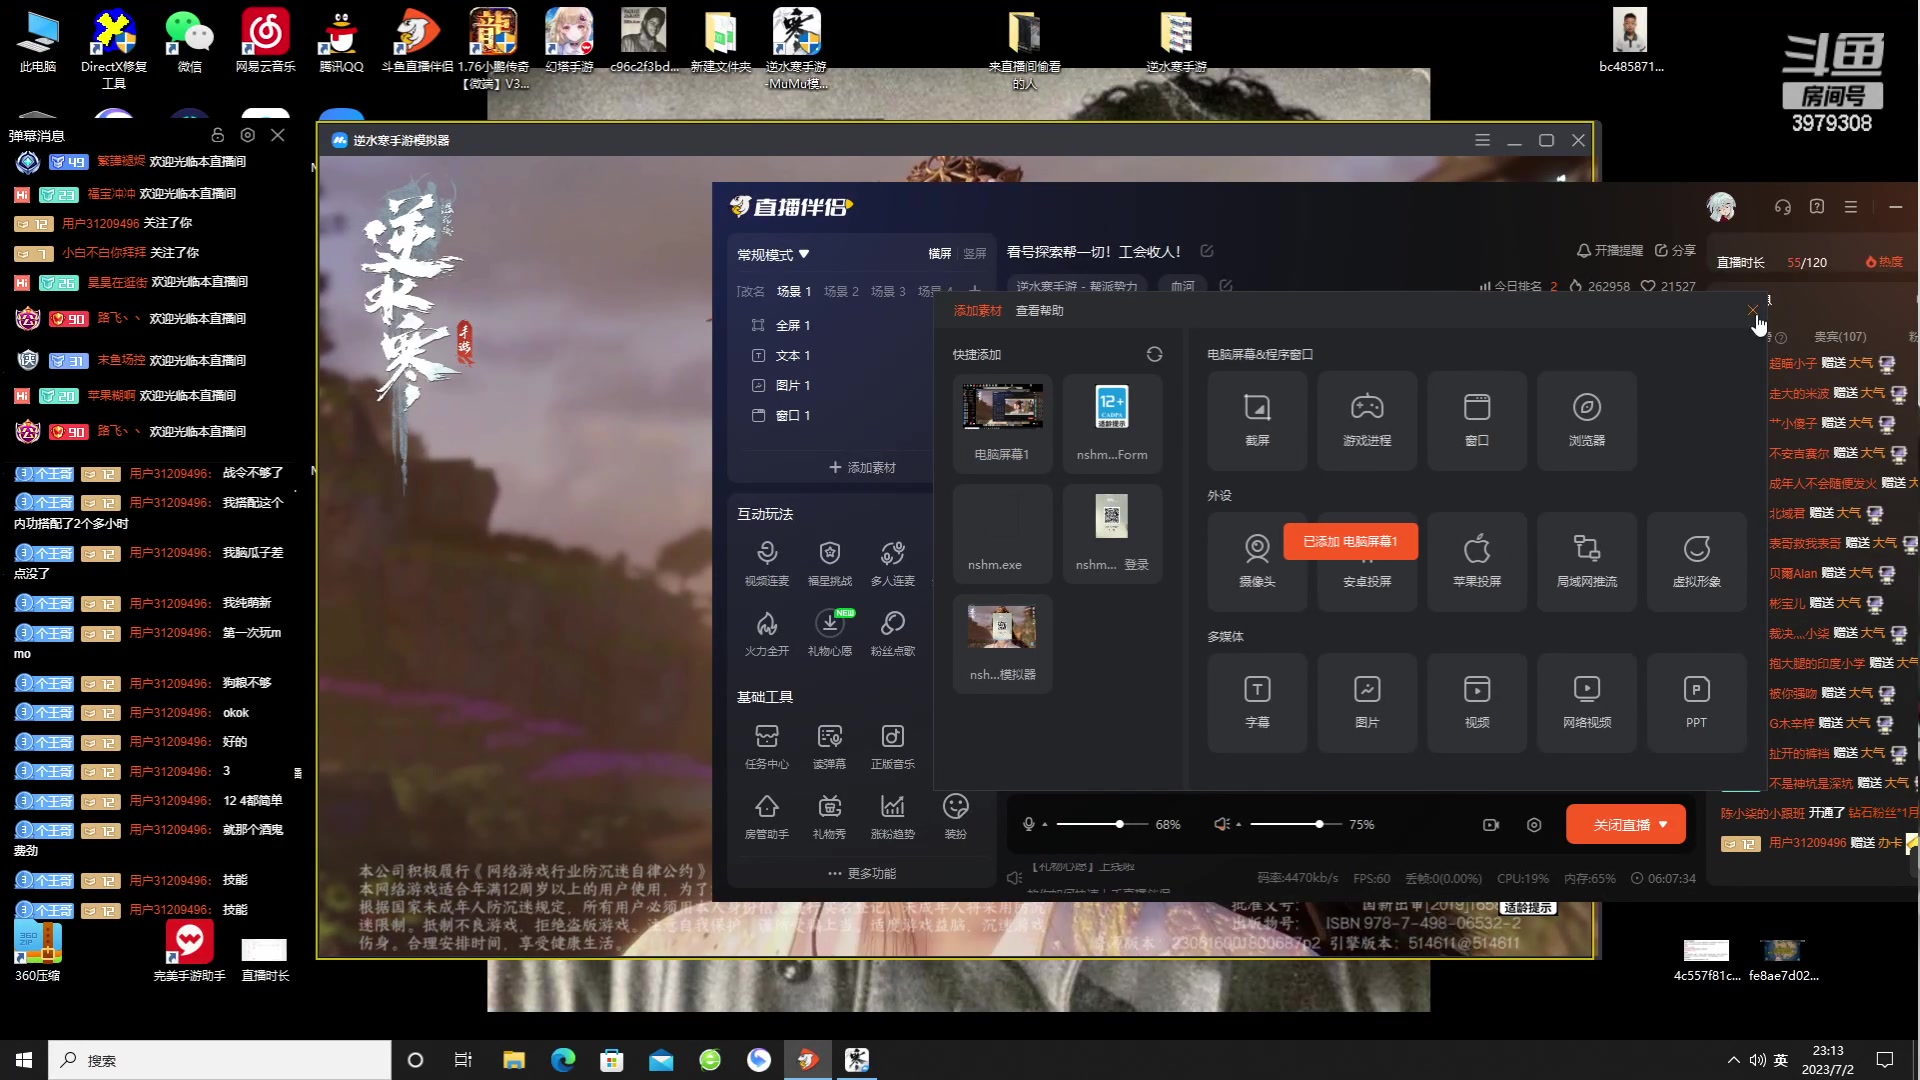Edit the stream title with pencil icon

pyautogui.click(x=1207, y=251)
